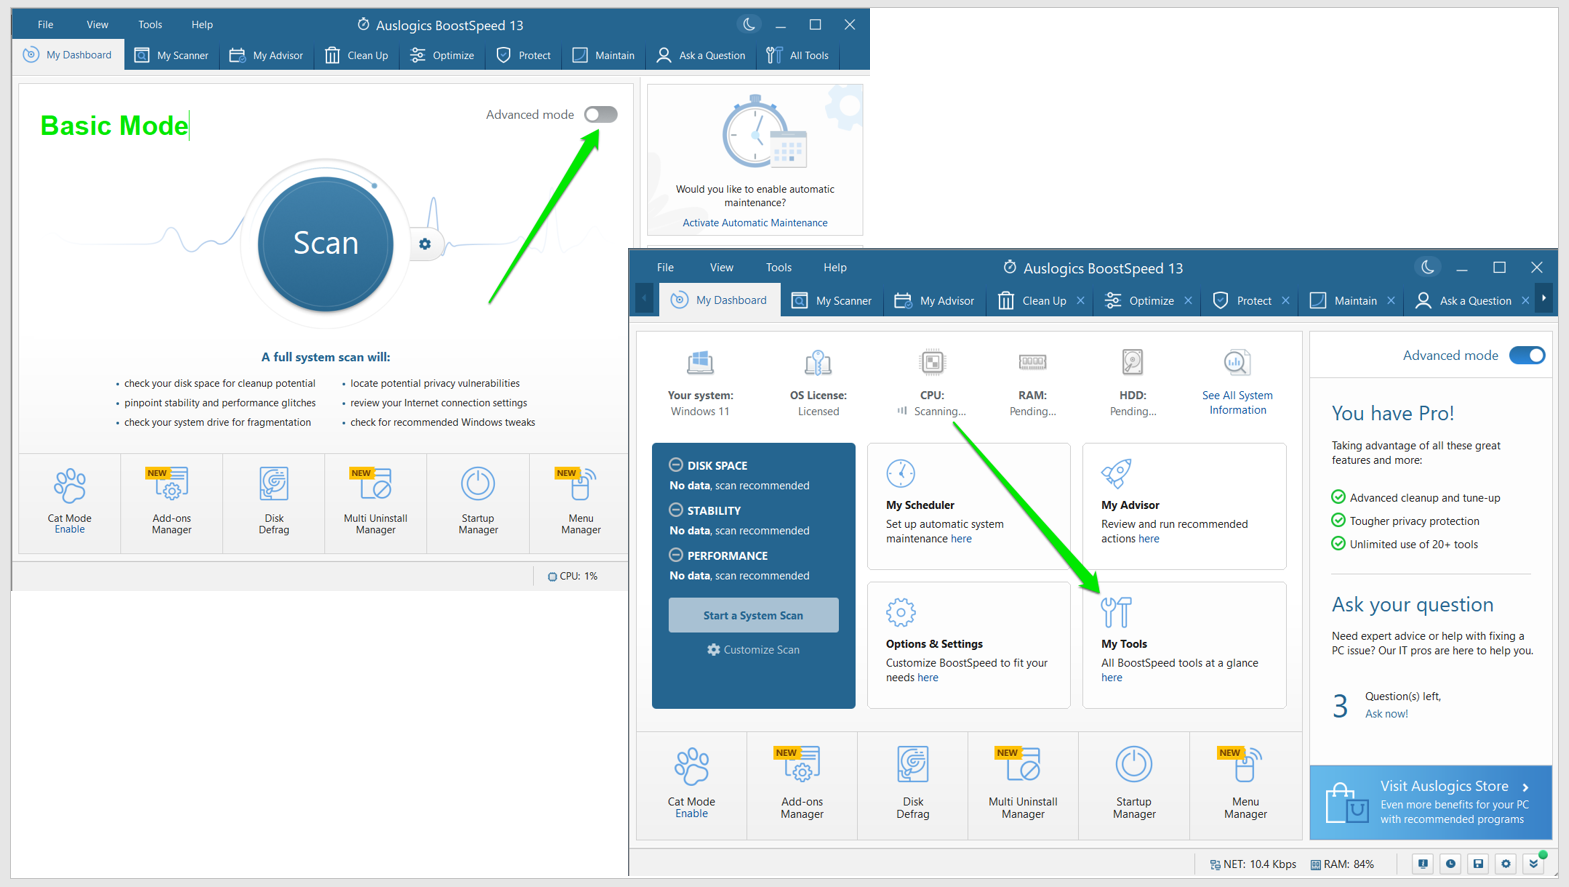1569x887 pixels.
Task: Click clock icon in front status bar
Action: pos(1450,864)
